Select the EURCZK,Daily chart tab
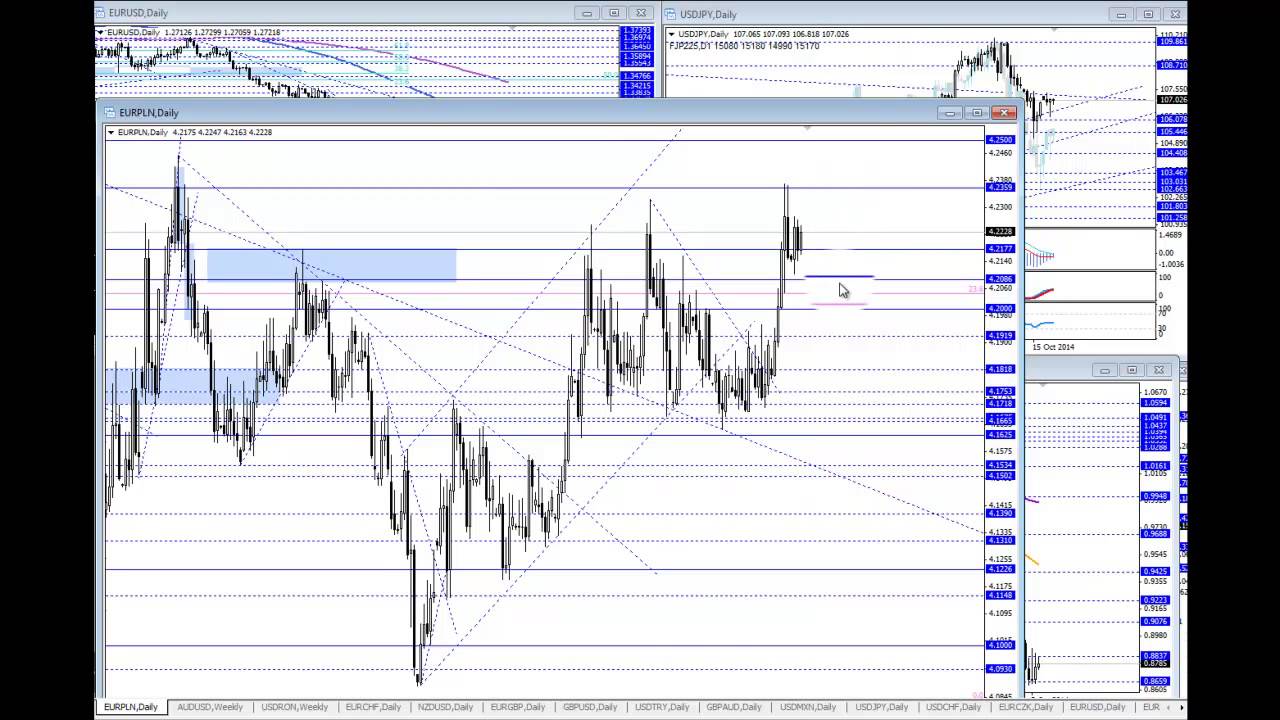 tap(1026, 707)
